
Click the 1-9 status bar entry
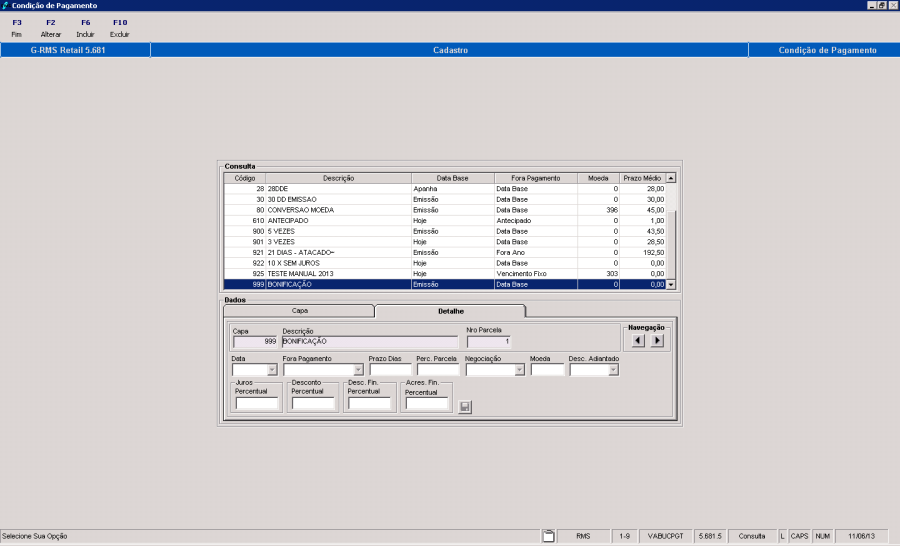point(624,536)
